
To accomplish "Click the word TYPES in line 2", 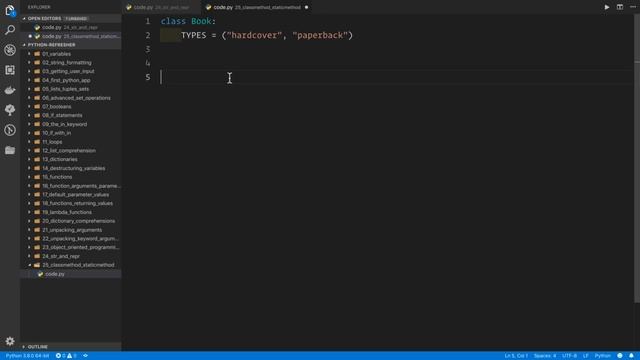I will pyautogui.click(x=193, y=35).
